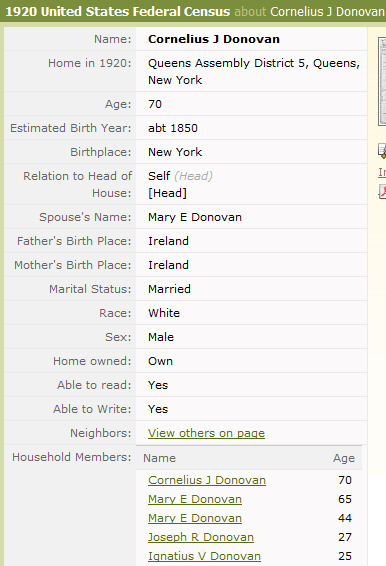Screen dimensions: 386x566
Task: Click the 1920 United States Federal Census header
Action: pyautogui.click(x=118, y=12)
